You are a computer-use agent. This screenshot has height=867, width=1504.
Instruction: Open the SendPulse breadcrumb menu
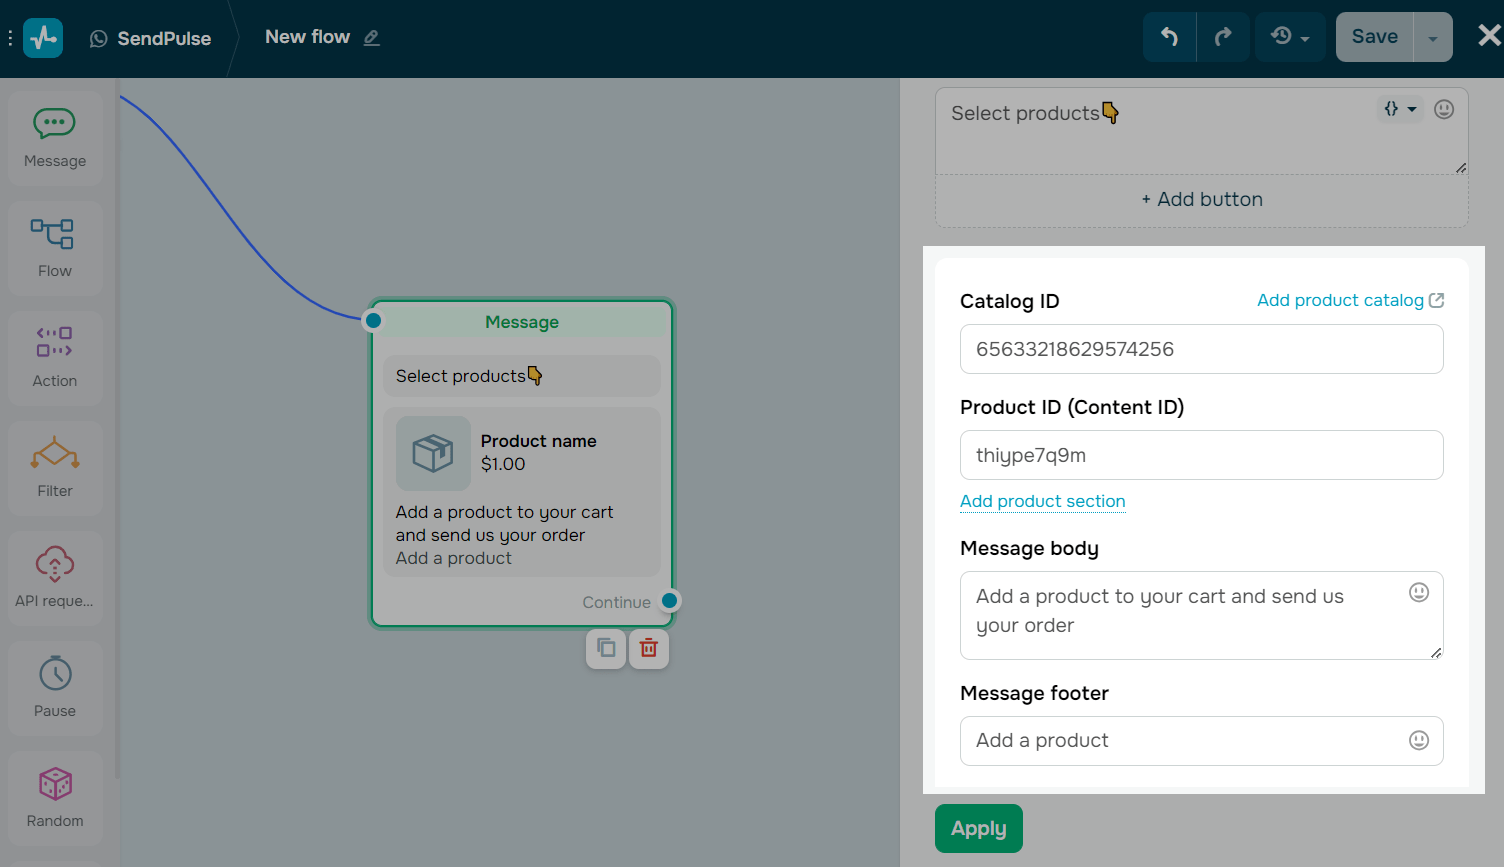click(x=150, y=38)
